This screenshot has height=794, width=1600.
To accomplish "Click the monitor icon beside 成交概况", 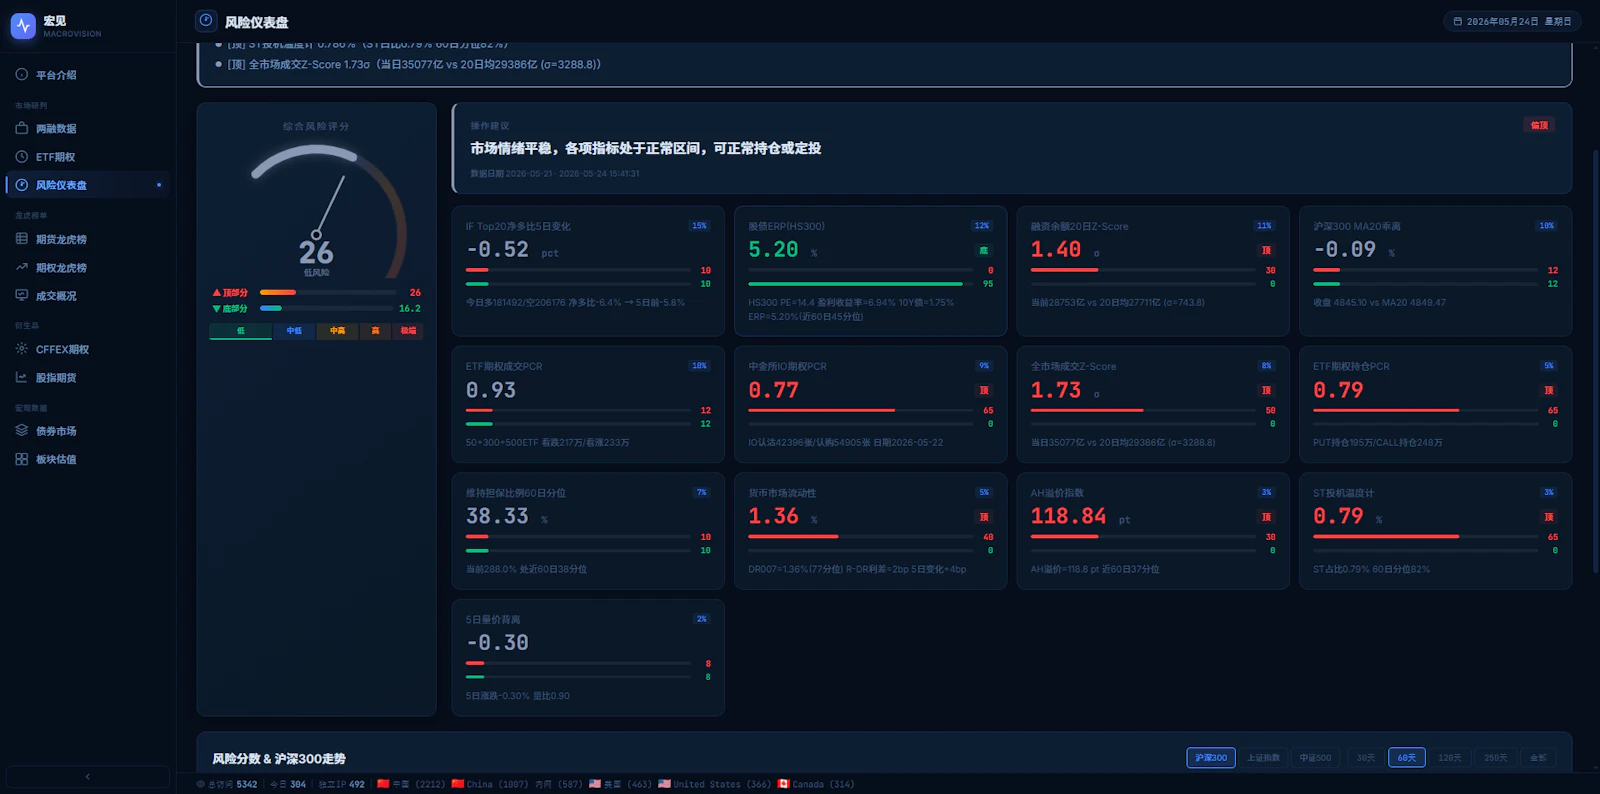I will (21, 295).
